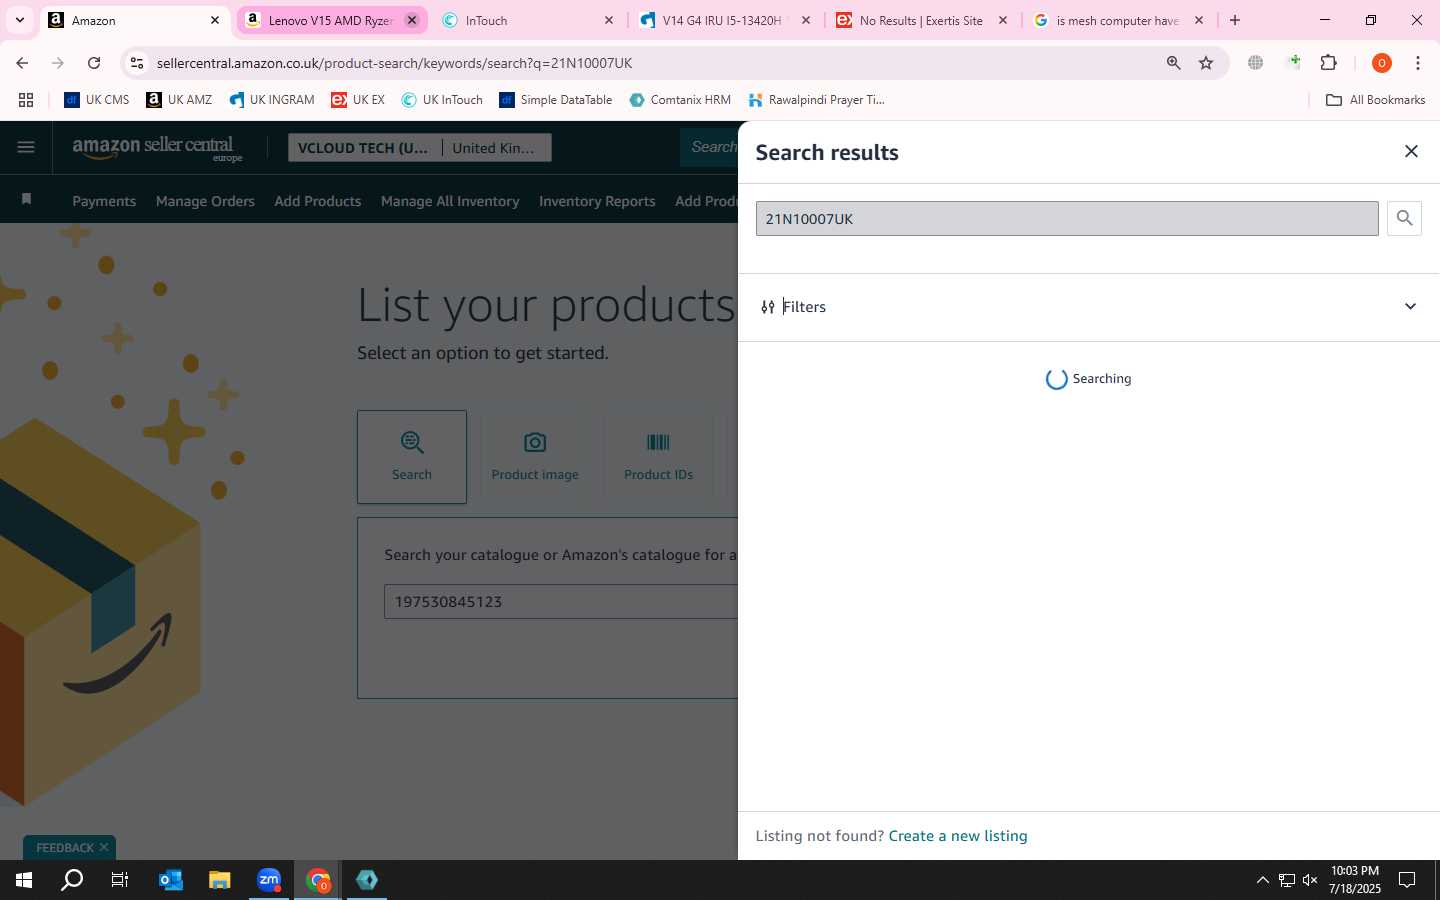Open Inventory Reports menu item
Screen dimensions: 1440x900
[x=597, y=201]
